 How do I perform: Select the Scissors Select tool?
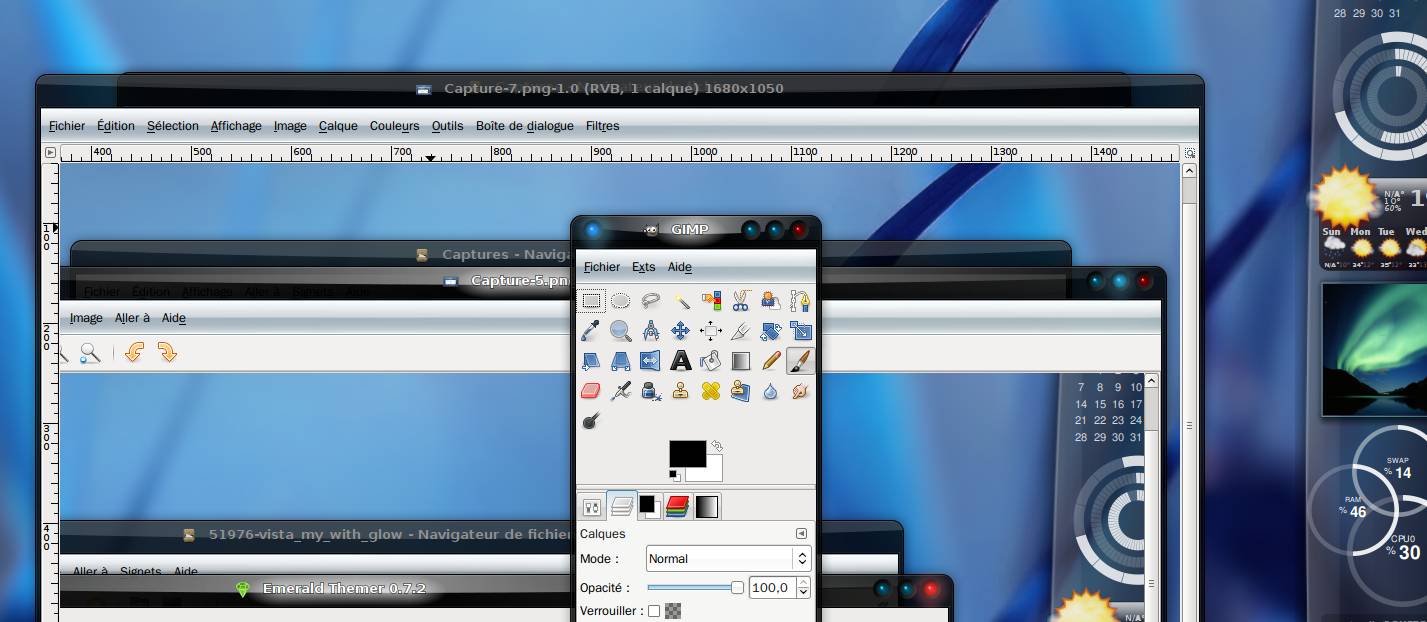pyautogui.click(x=741, y=300)
